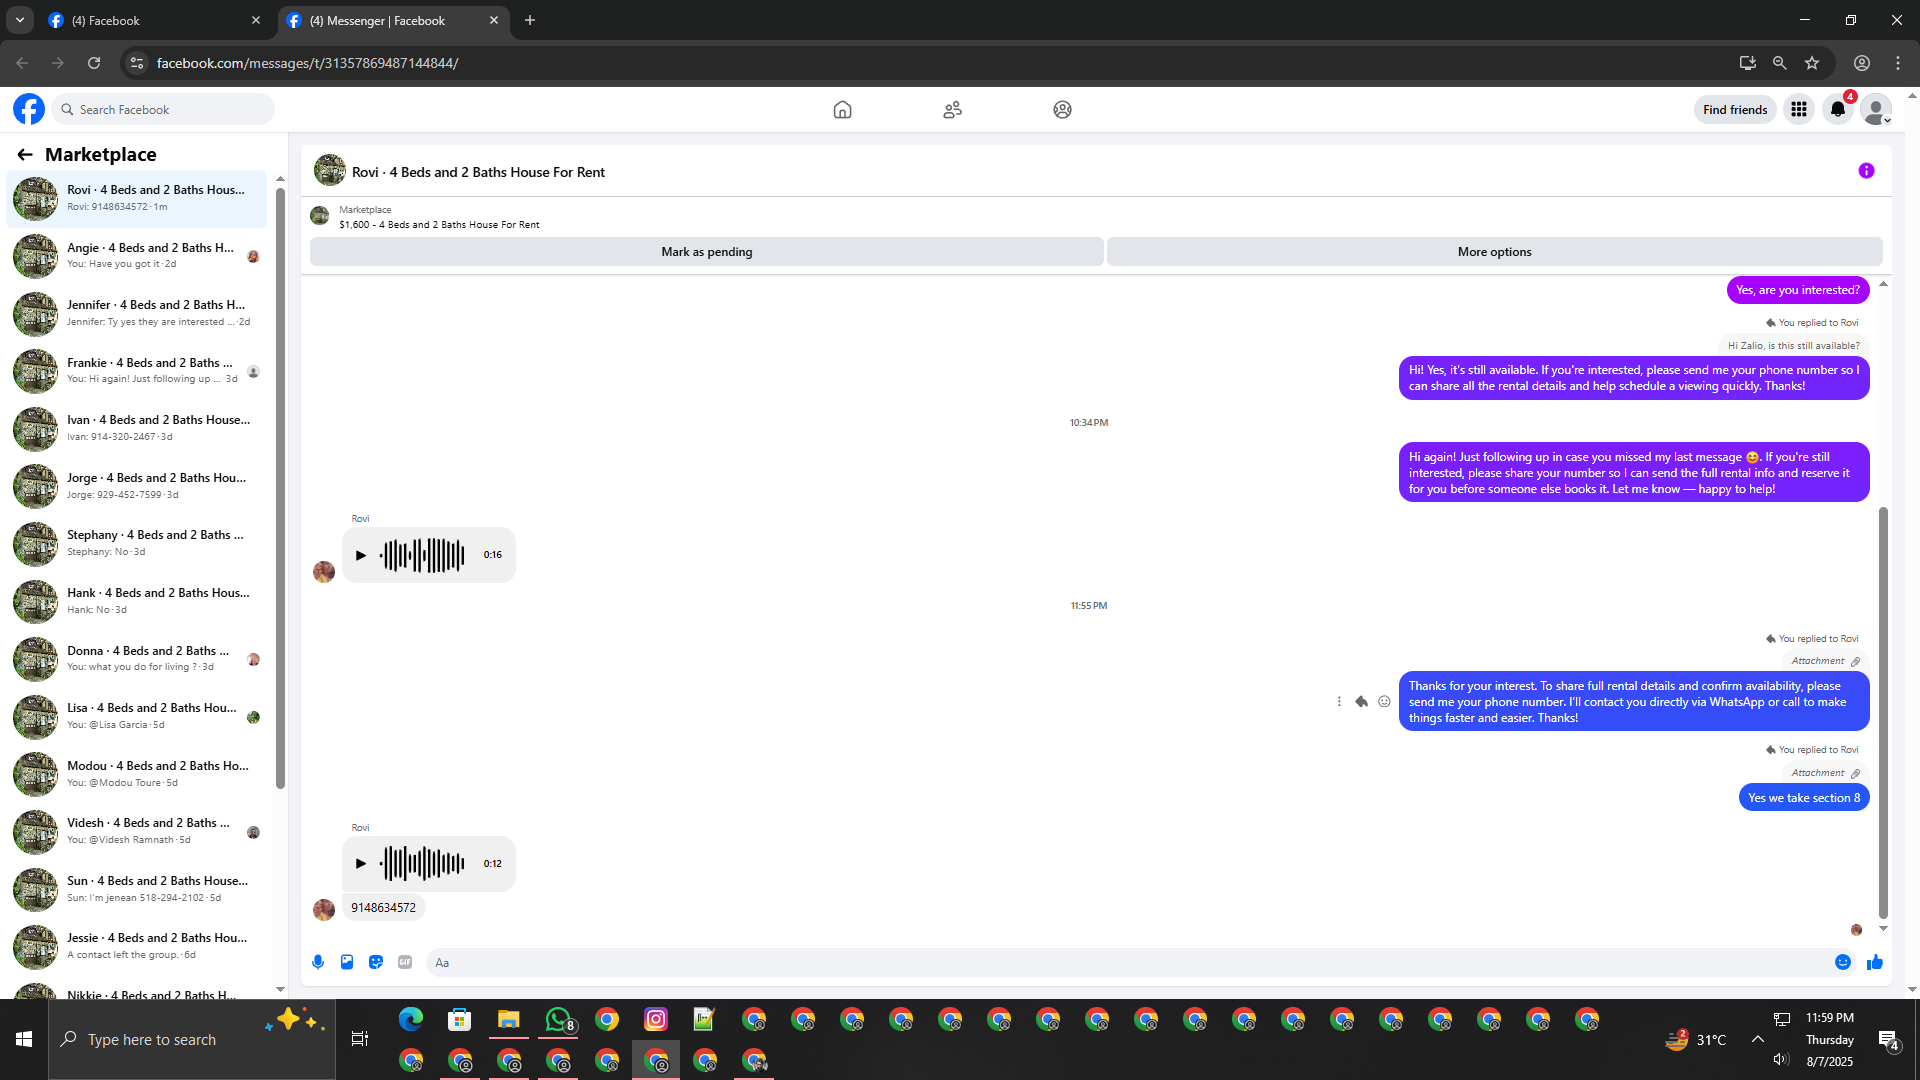Open conversation information purple icon
Viewport: 1920px width, 1080px height.
pos(1866,171)
